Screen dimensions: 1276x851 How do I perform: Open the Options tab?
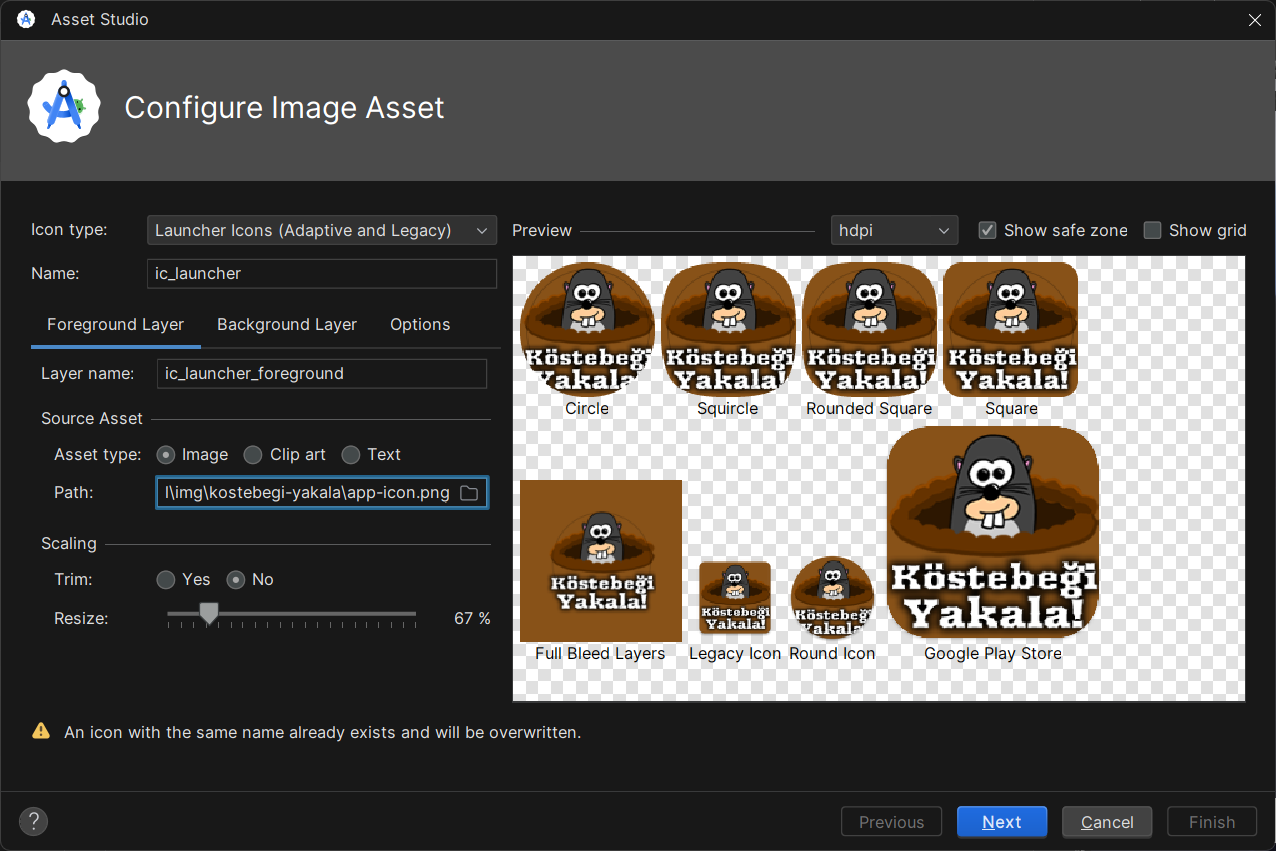[x=420, y=324]
